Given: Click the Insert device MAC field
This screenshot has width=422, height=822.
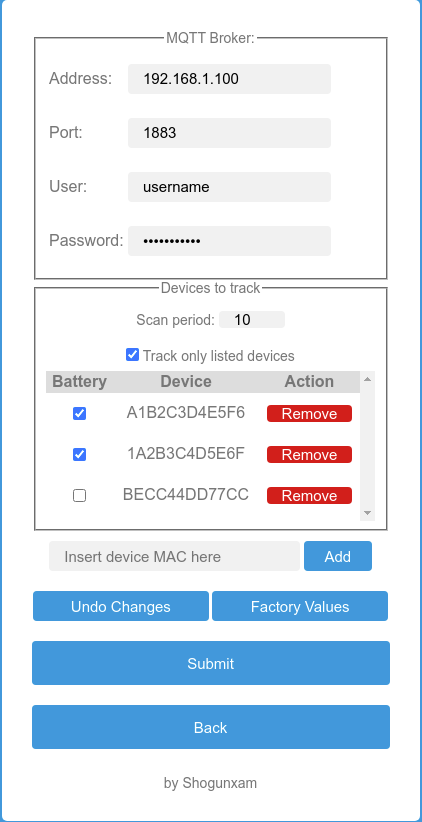Looking at the screenshot, I should coord(174,556).
